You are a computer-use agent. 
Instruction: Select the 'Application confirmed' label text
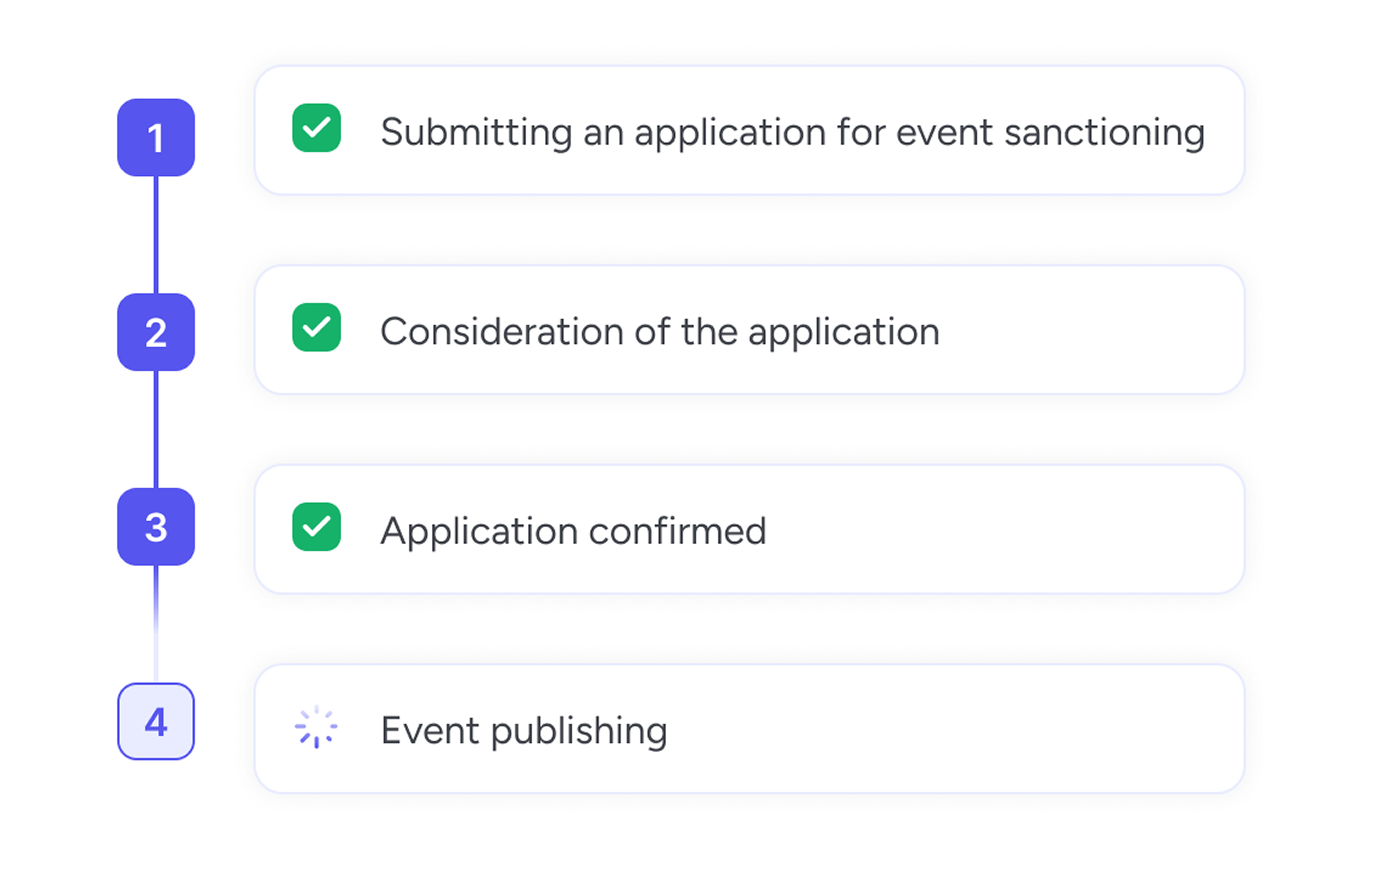(x=573, y=531)
